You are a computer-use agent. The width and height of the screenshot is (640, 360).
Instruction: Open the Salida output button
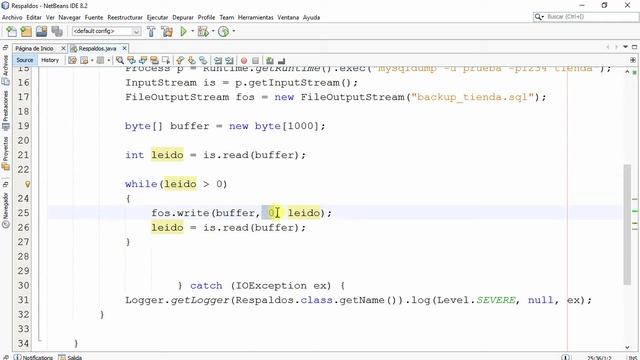coord(70,357)
